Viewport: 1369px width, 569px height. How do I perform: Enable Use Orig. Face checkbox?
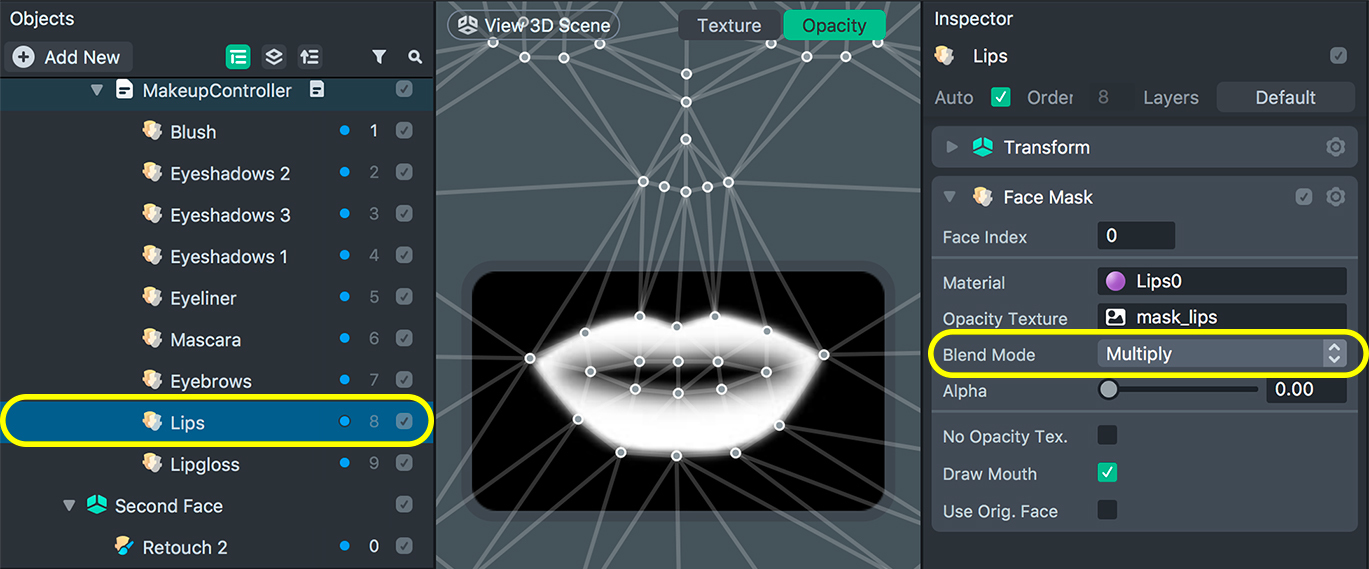[x=1107, y=510]
